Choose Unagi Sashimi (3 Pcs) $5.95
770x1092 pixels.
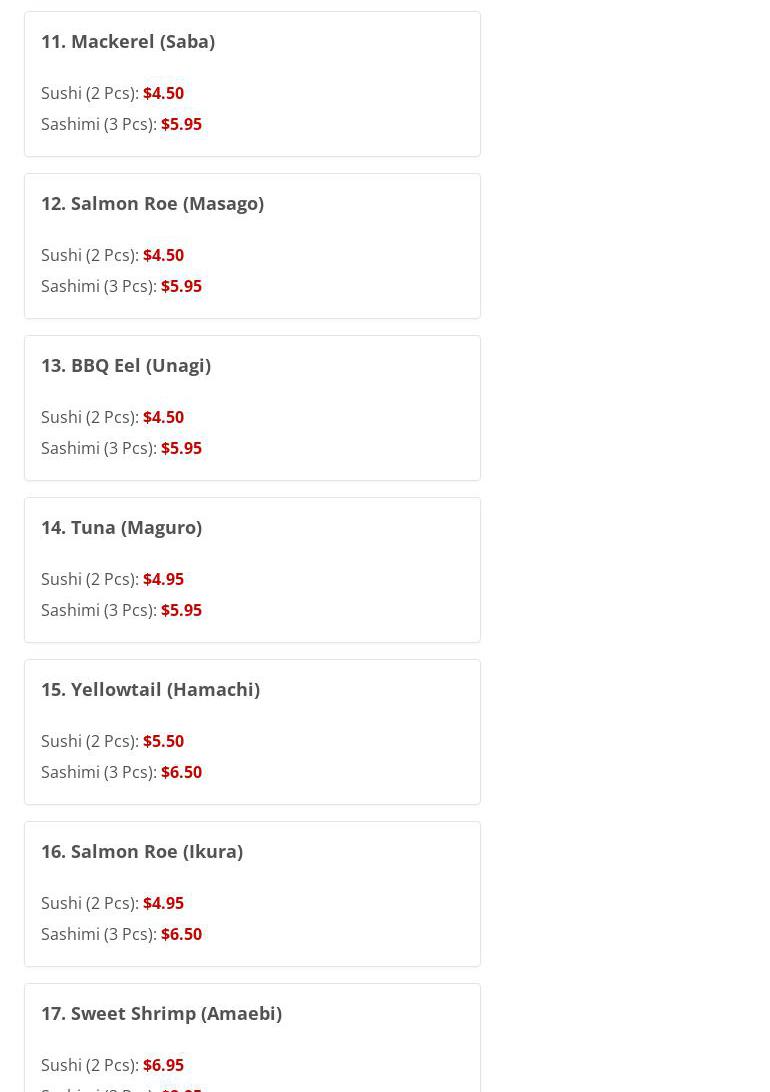[x=121, y=448]
